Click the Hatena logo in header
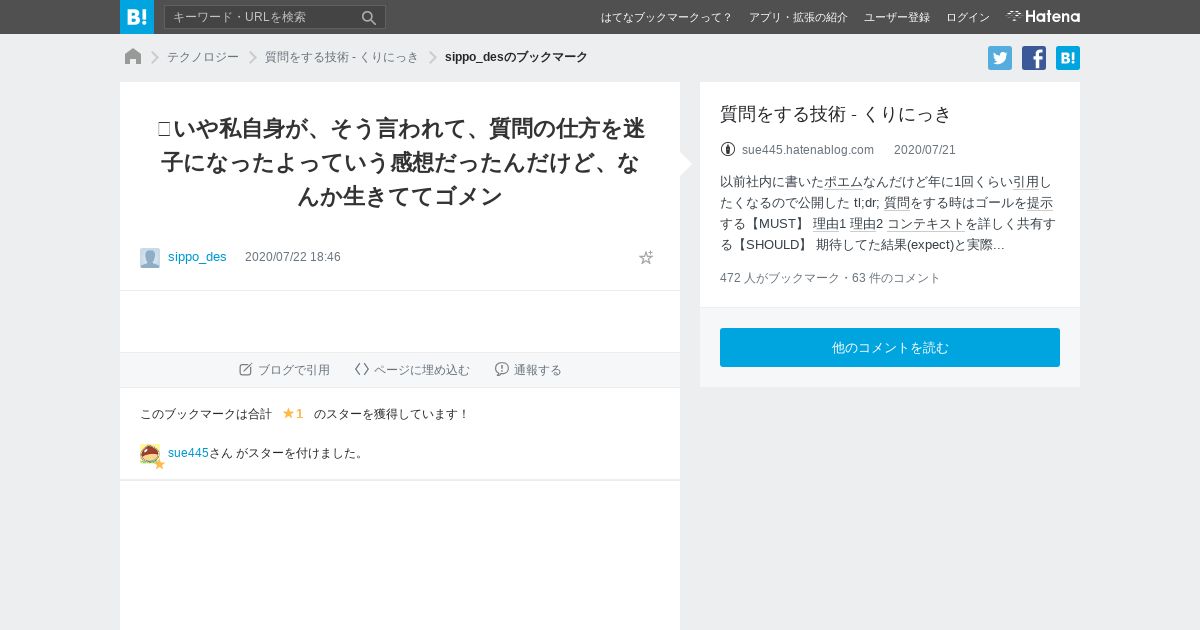The width and height of the screenshot is (1200, 630). pyautogui.click(x=1043, y=17)
